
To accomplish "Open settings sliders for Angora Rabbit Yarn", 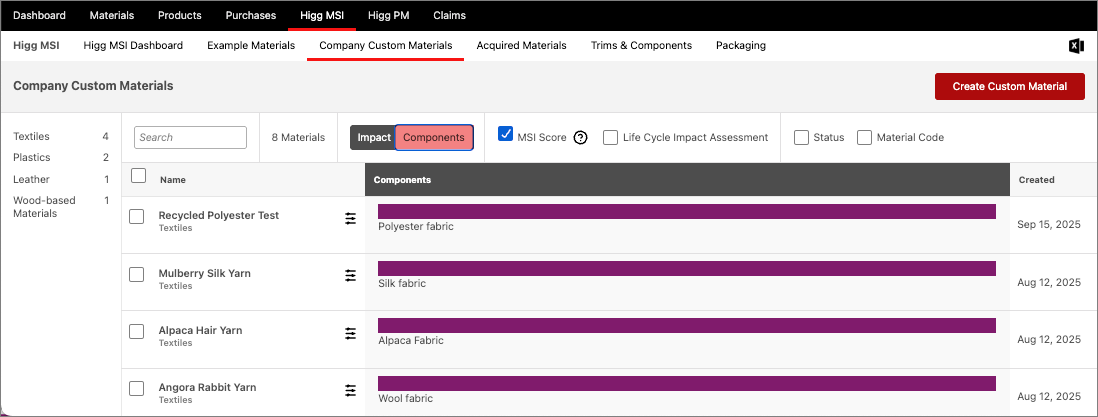I will point(350,390).
